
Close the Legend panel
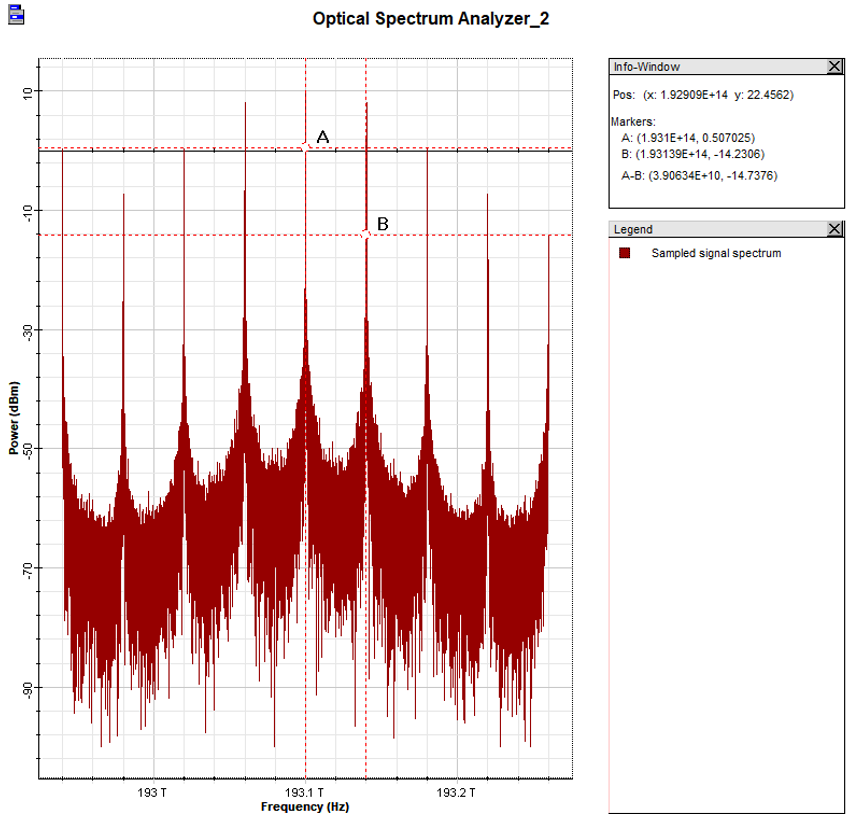click(x=835, y=230)
